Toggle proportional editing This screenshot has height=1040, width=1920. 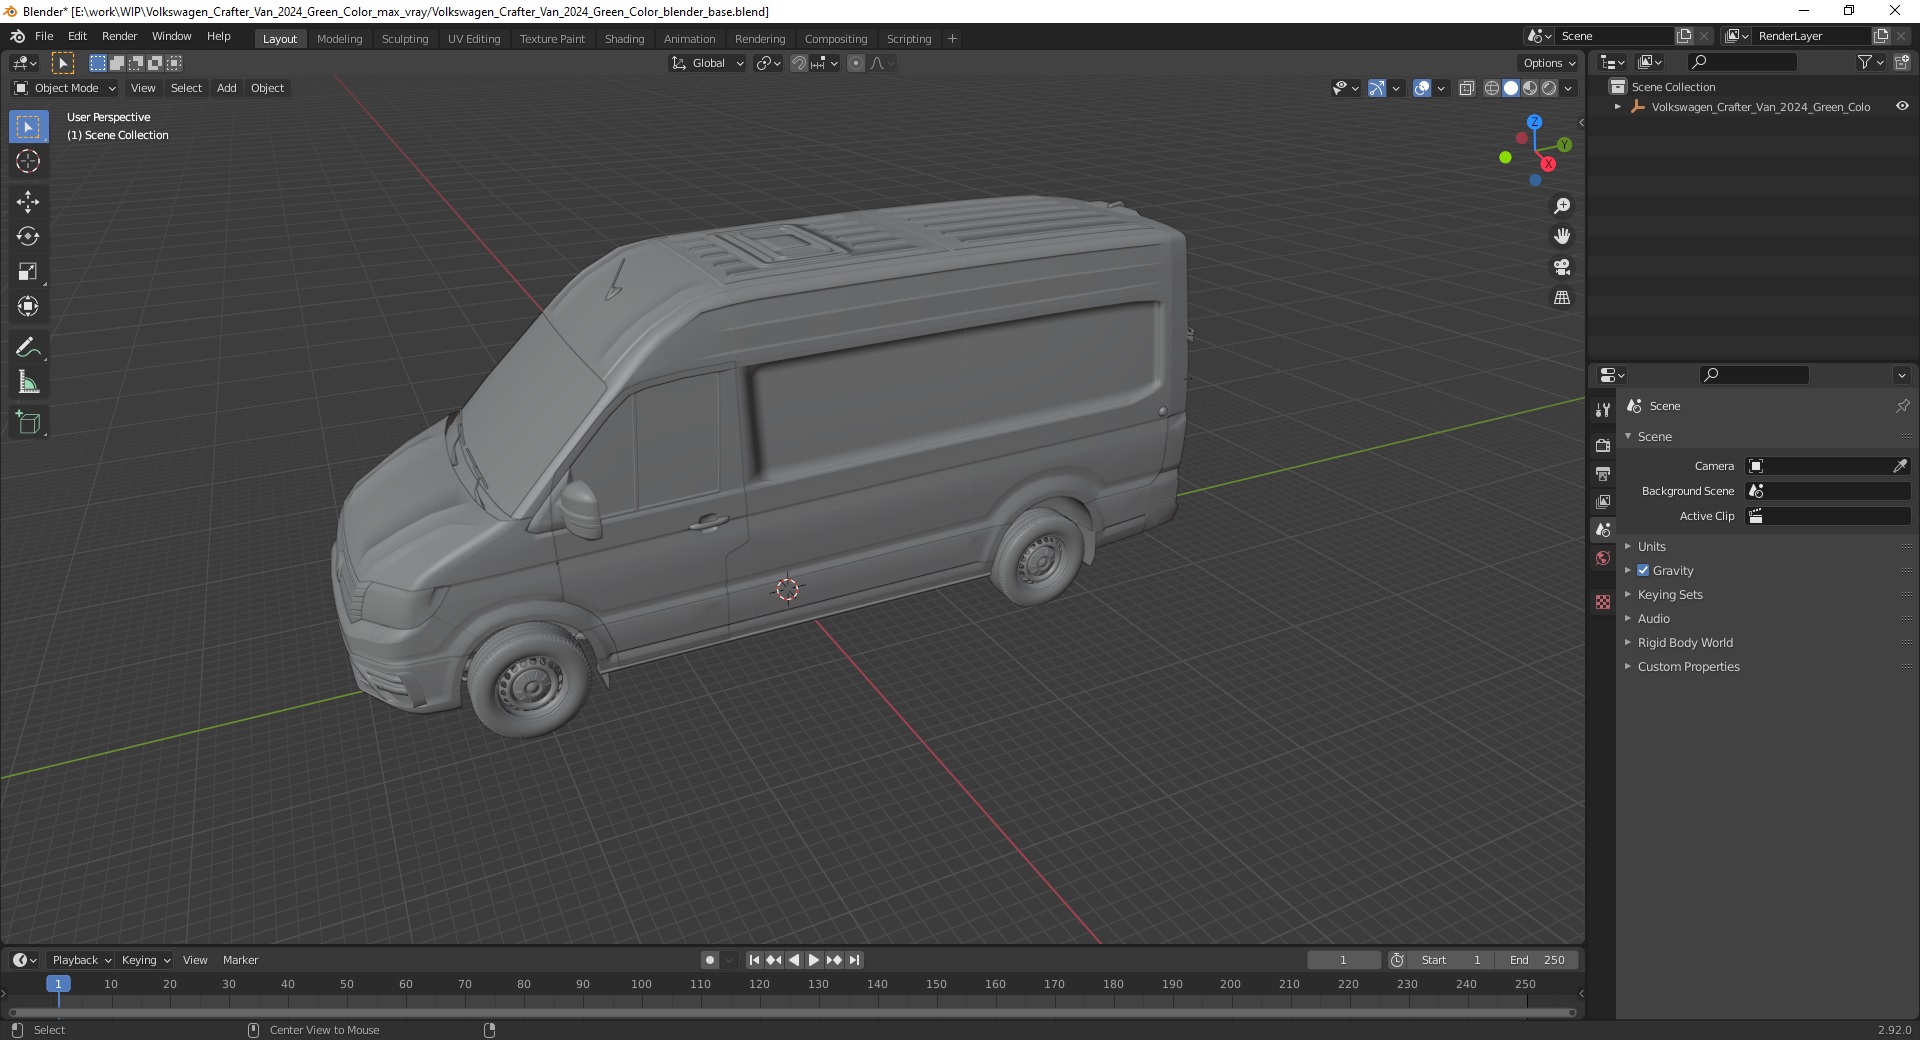856,63
